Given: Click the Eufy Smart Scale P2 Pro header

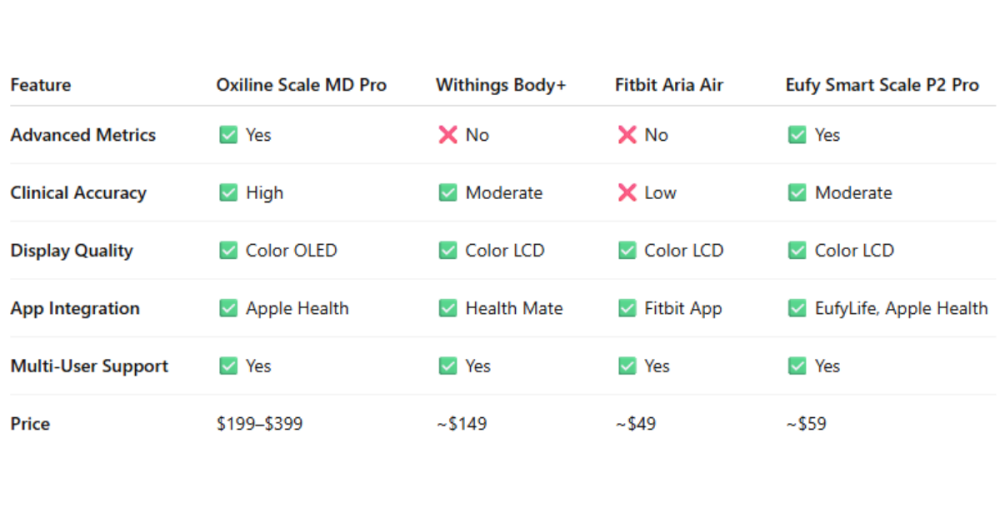Looking at the screenshot, I should point(882,85).
